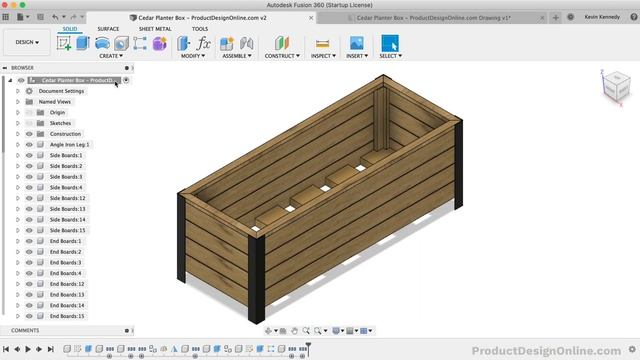The image size is (640, 360).
Task: Hide the Construction folder
Action: pyautogui.click(x=29, y=134)
